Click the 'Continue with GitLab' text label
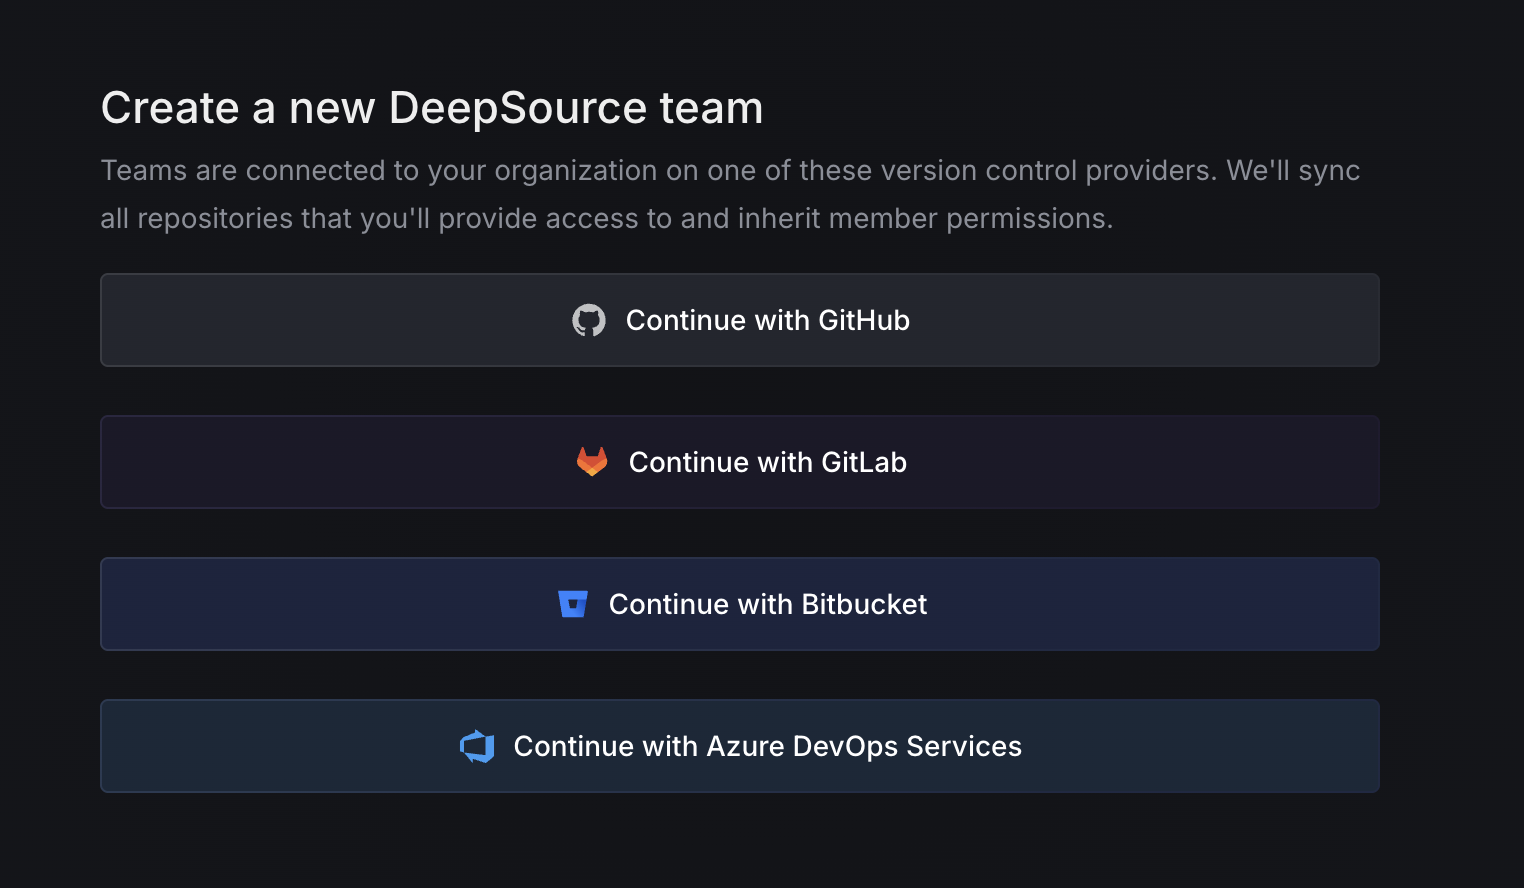The image size is (1524, 888). (767, 462)
